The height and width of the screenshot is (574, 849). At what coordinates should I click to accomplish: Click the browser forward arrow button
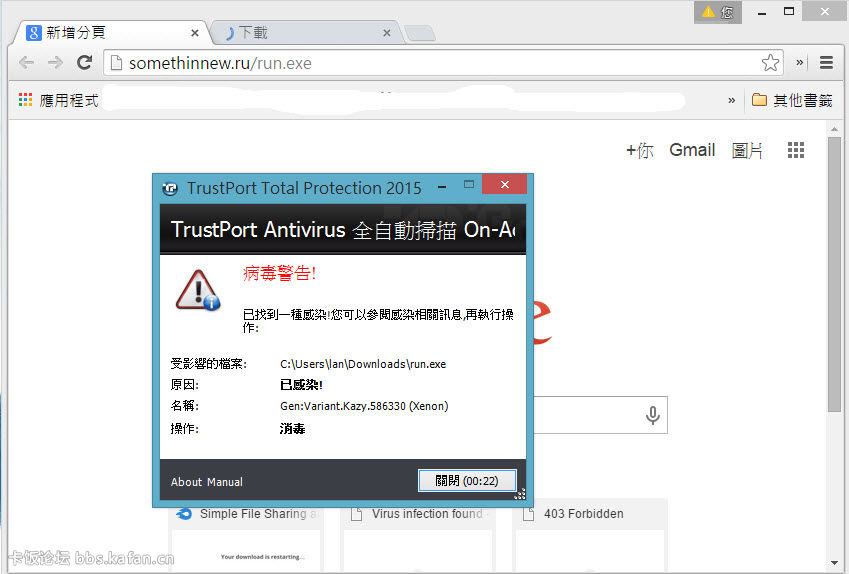point(56,63)
